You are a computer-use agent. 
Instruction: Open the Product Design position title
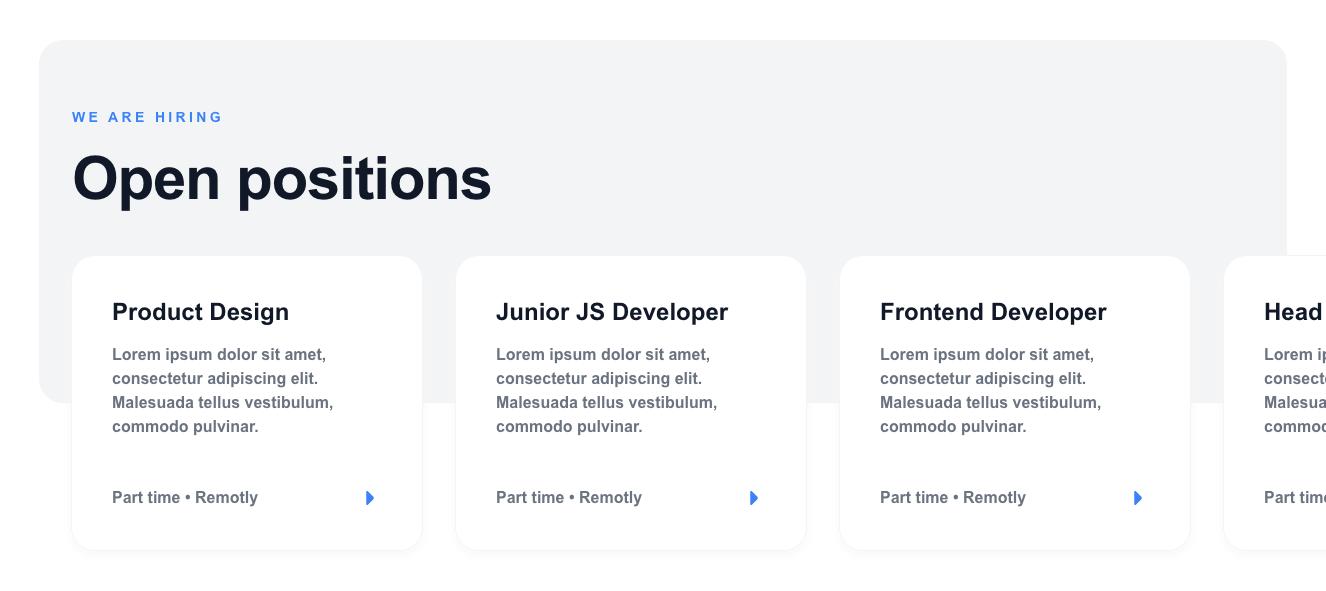point(200,312)
